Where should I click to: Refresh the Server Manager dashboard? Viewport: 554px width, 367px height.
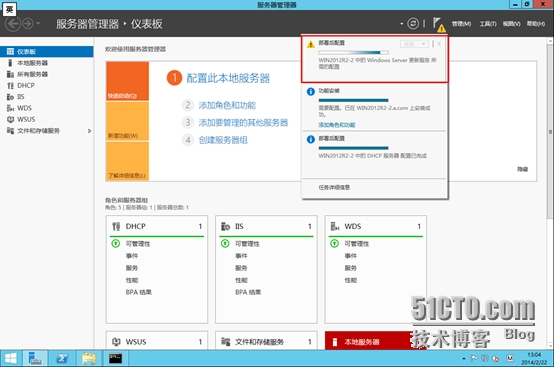pos(413,24)
